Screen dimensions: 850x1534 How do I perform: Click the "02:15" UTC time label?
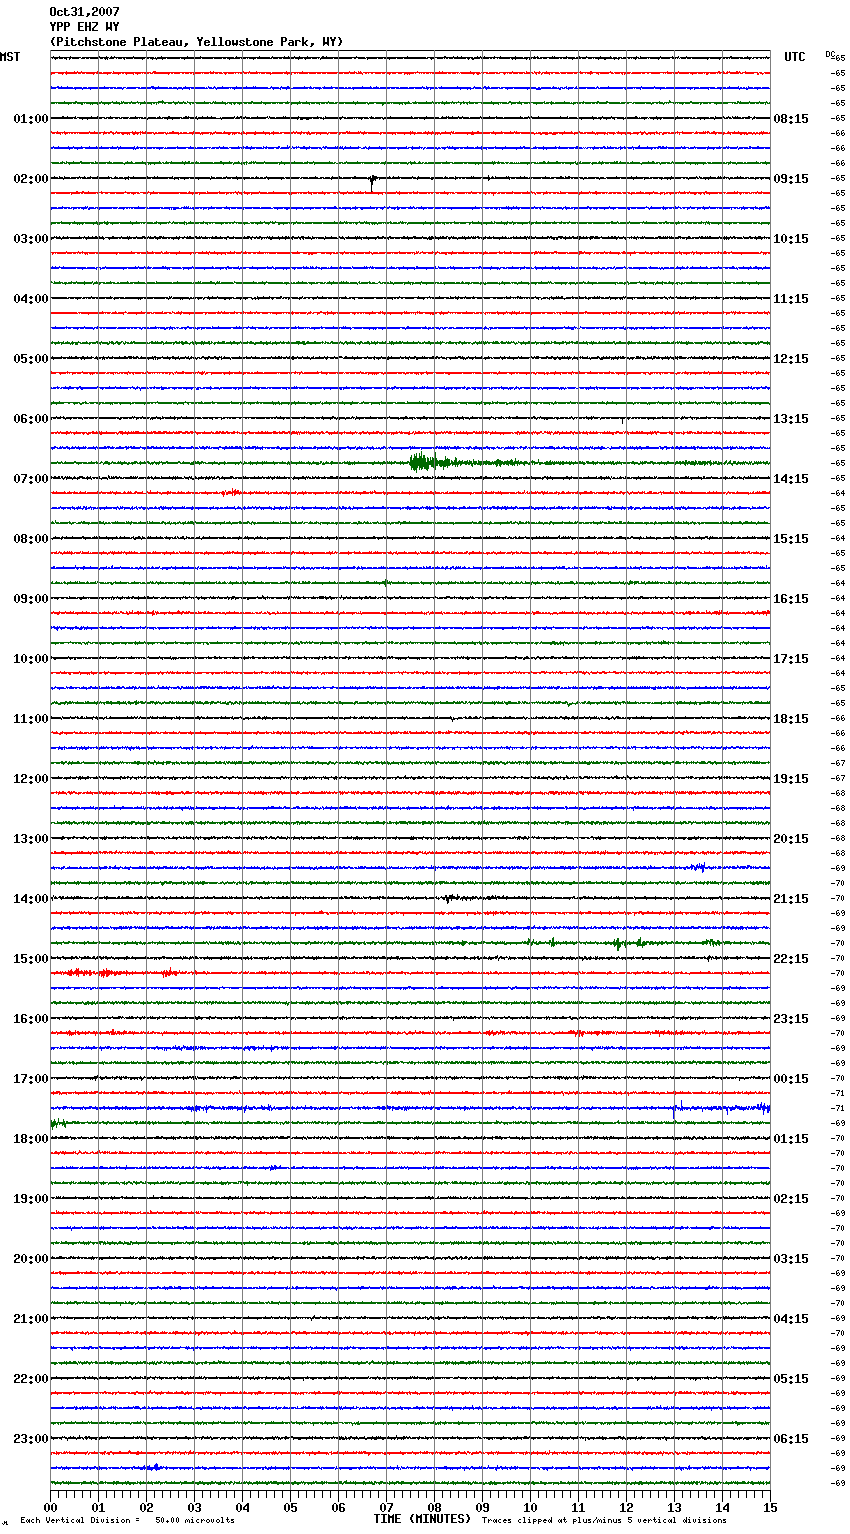point(791,1199)
